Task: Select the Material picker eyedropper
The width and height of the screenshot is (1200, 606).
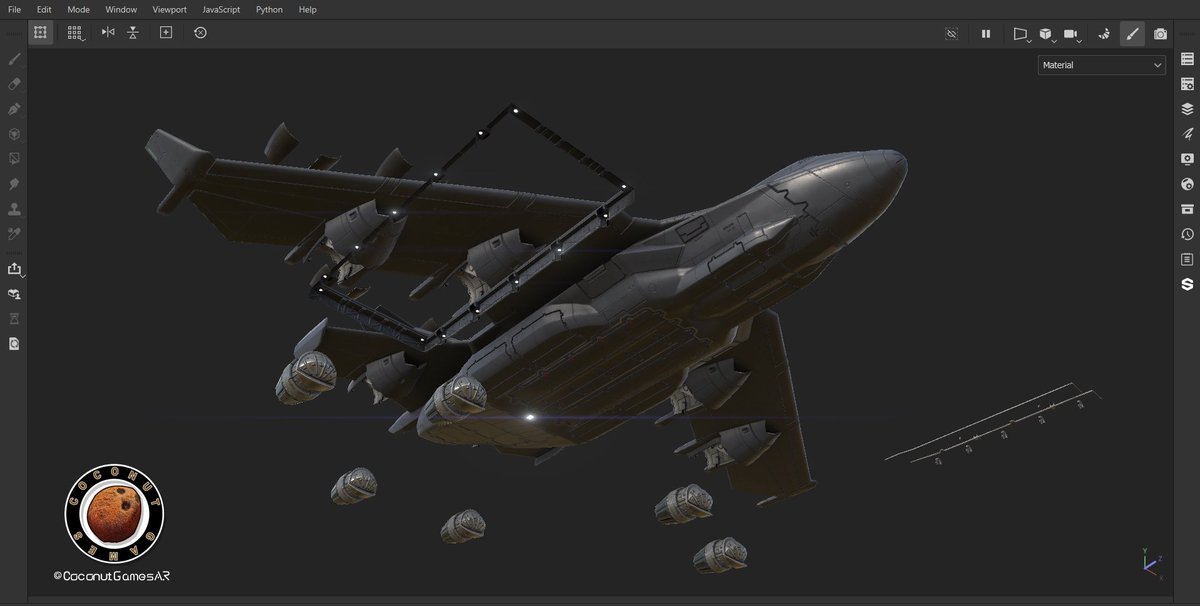Action: (14, 234)
